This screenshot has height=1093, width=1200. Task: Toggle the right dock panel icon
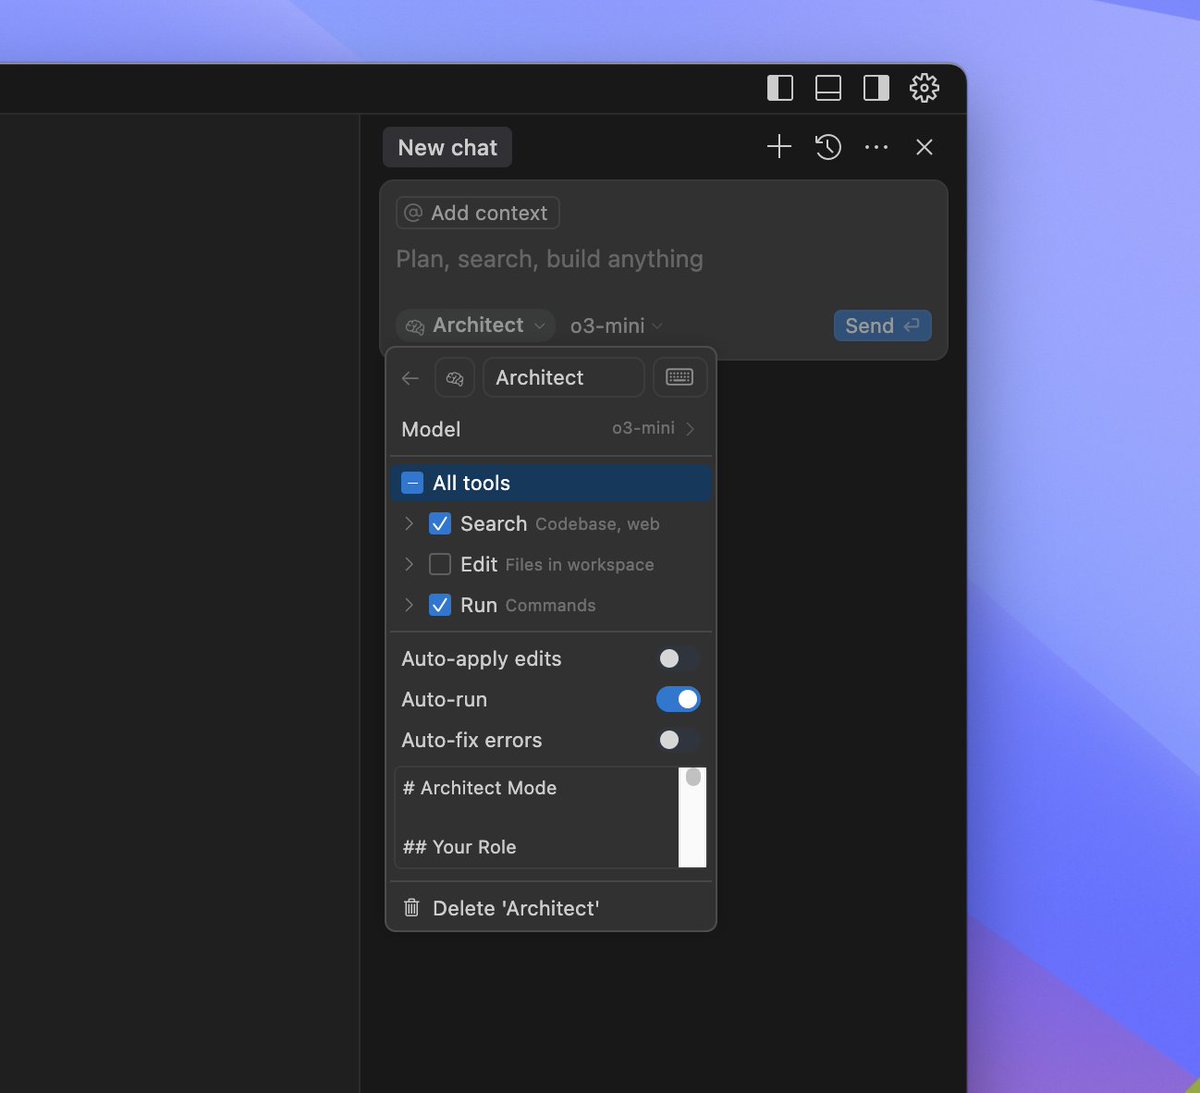[875, 88]
